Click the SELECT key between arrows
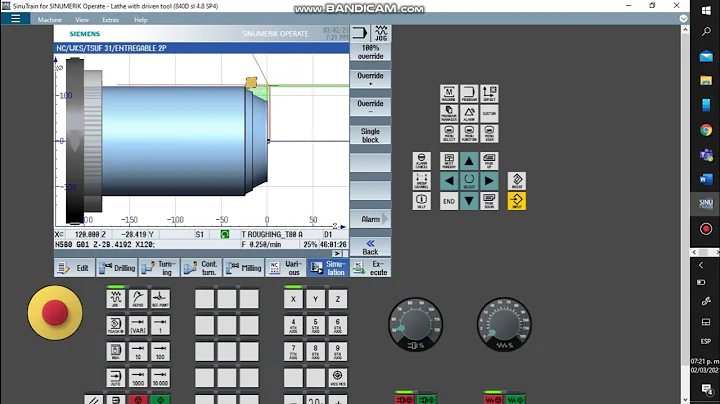The width and height of the screenshot is (720, 404). pos(469,181)
